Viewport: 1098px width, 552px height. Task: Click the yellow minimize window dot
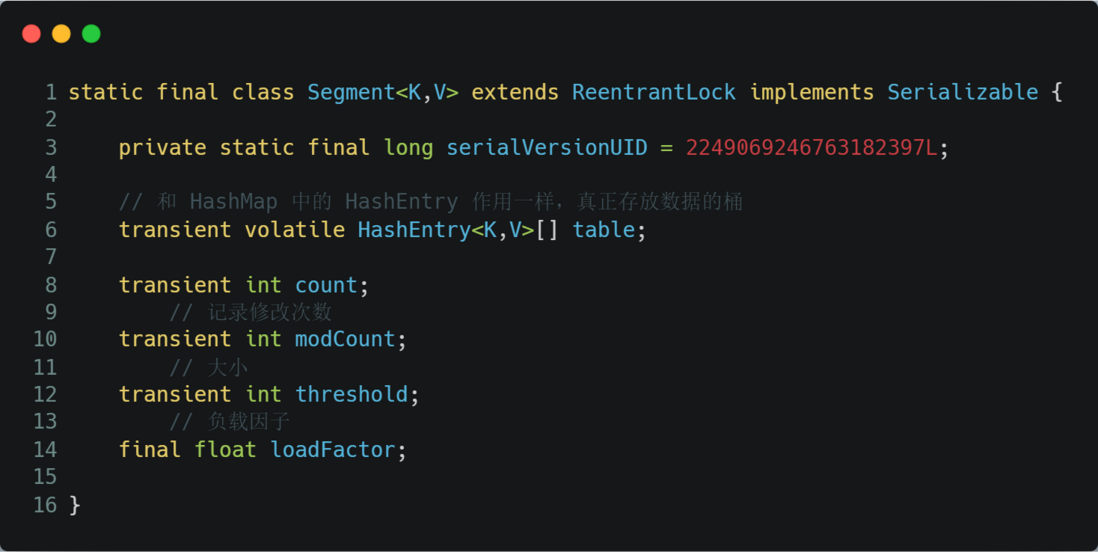pos(62,34)
